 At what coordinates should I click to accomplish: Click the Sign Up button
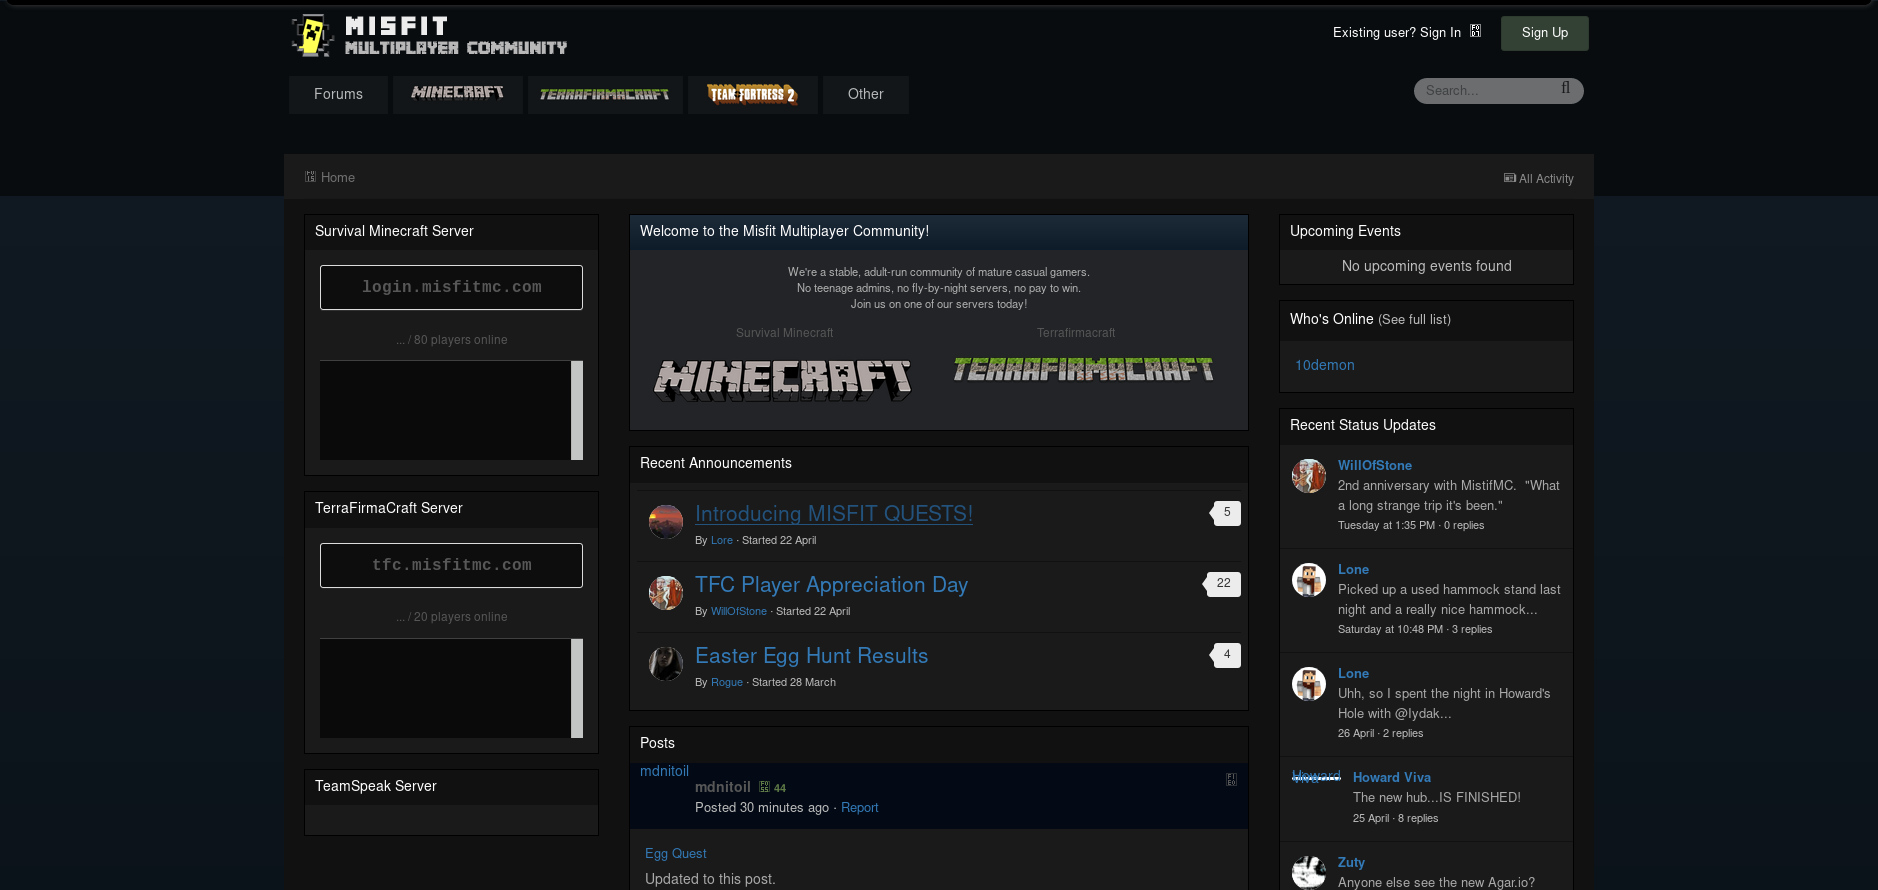[x=1545, y=33]
